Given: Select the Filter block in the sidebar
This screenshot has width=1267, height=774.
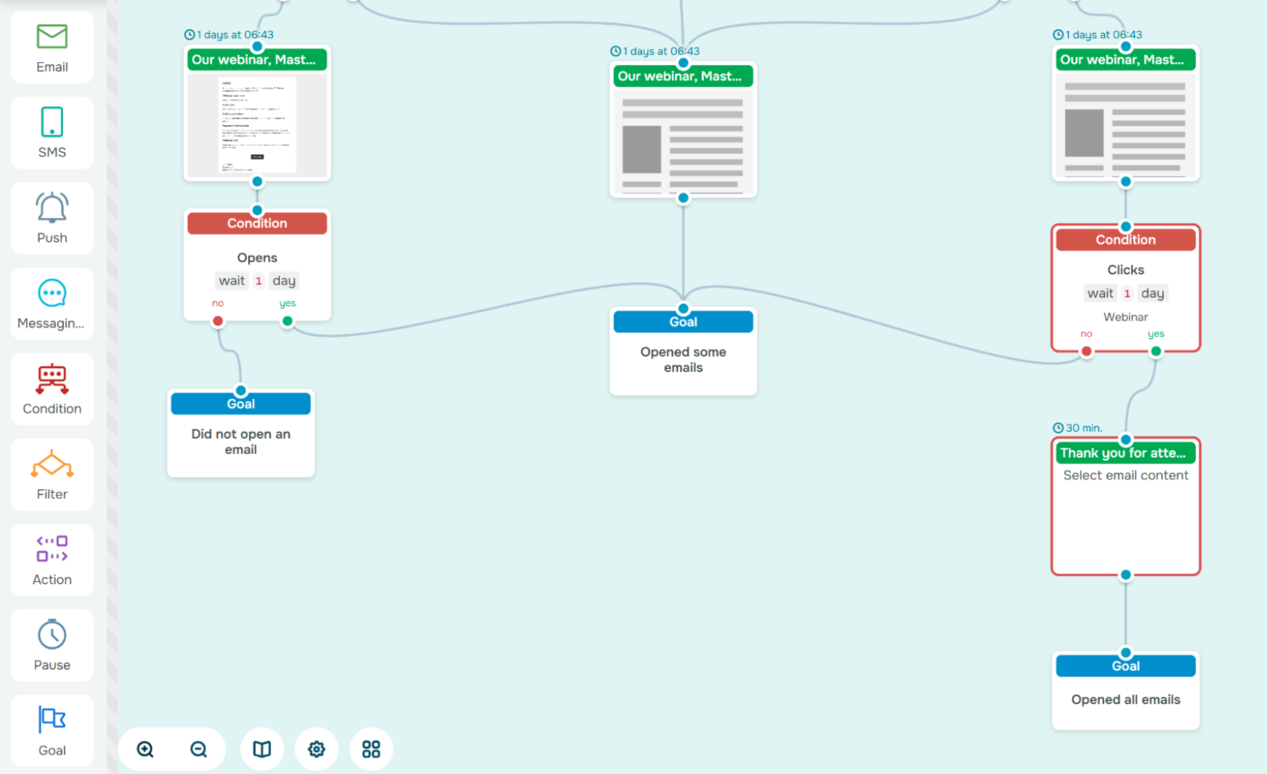Looking at the screenshot, I should 51,473.
